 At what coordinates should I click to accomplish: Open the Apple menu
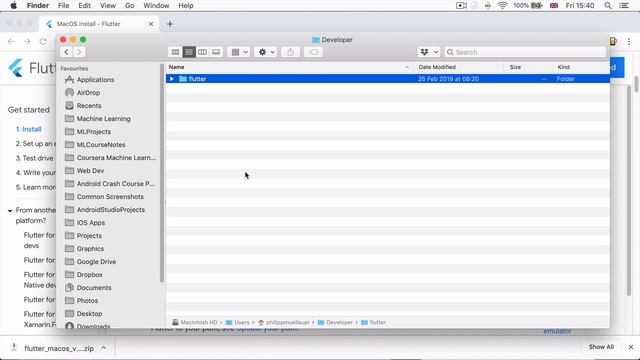click(13, 6)
